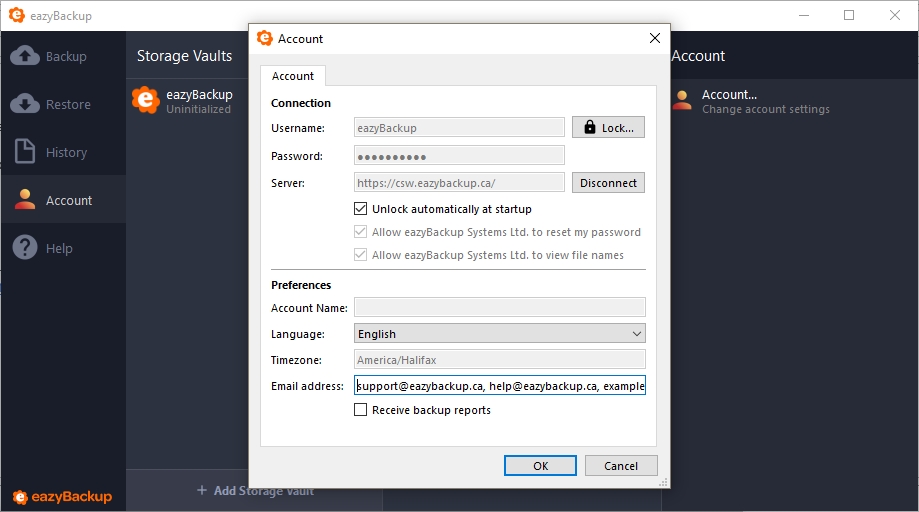Click the Account dialog title logo icon

click(265, 38)
